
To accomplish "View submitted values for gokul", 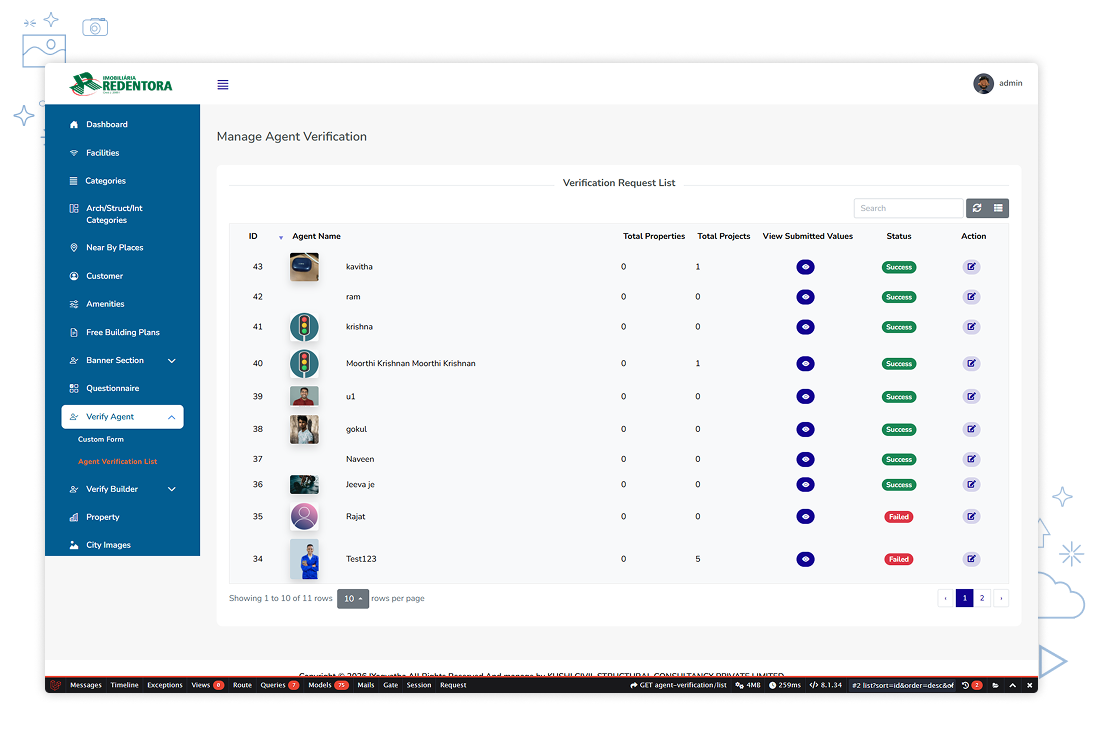I will (x=805, y=430).
